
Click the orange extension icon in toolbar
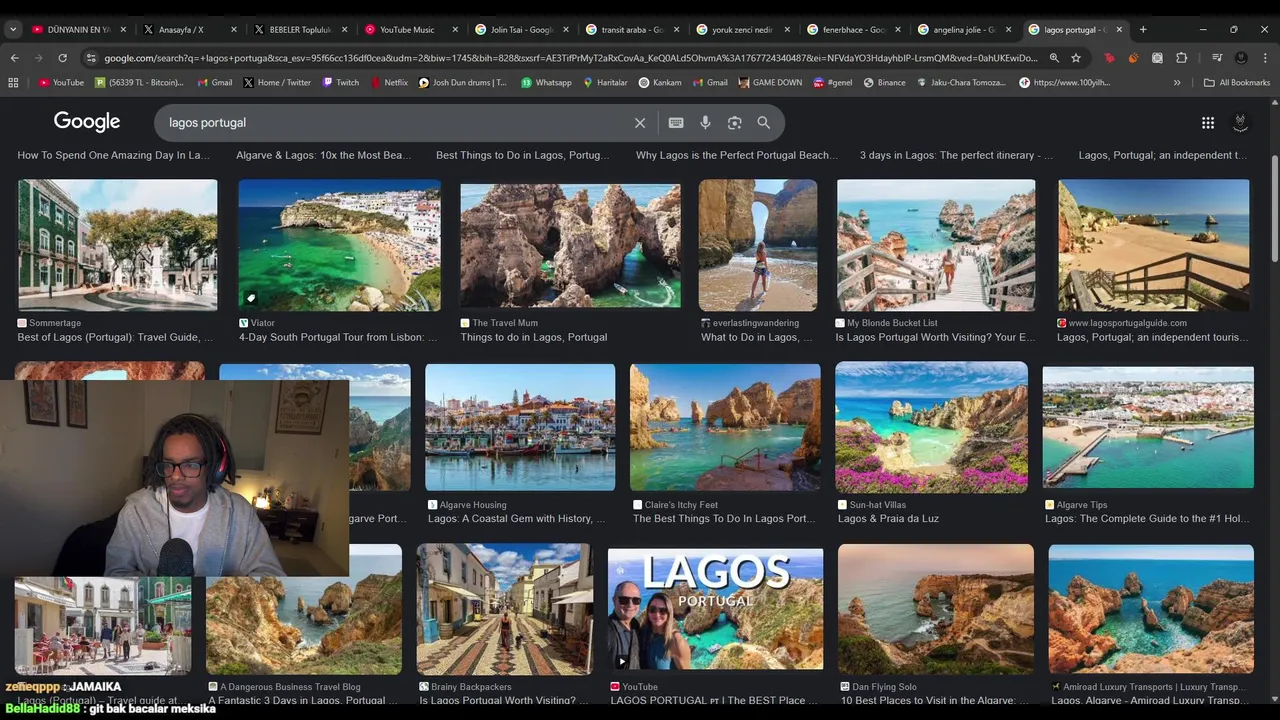click(x=1133, y=58)
